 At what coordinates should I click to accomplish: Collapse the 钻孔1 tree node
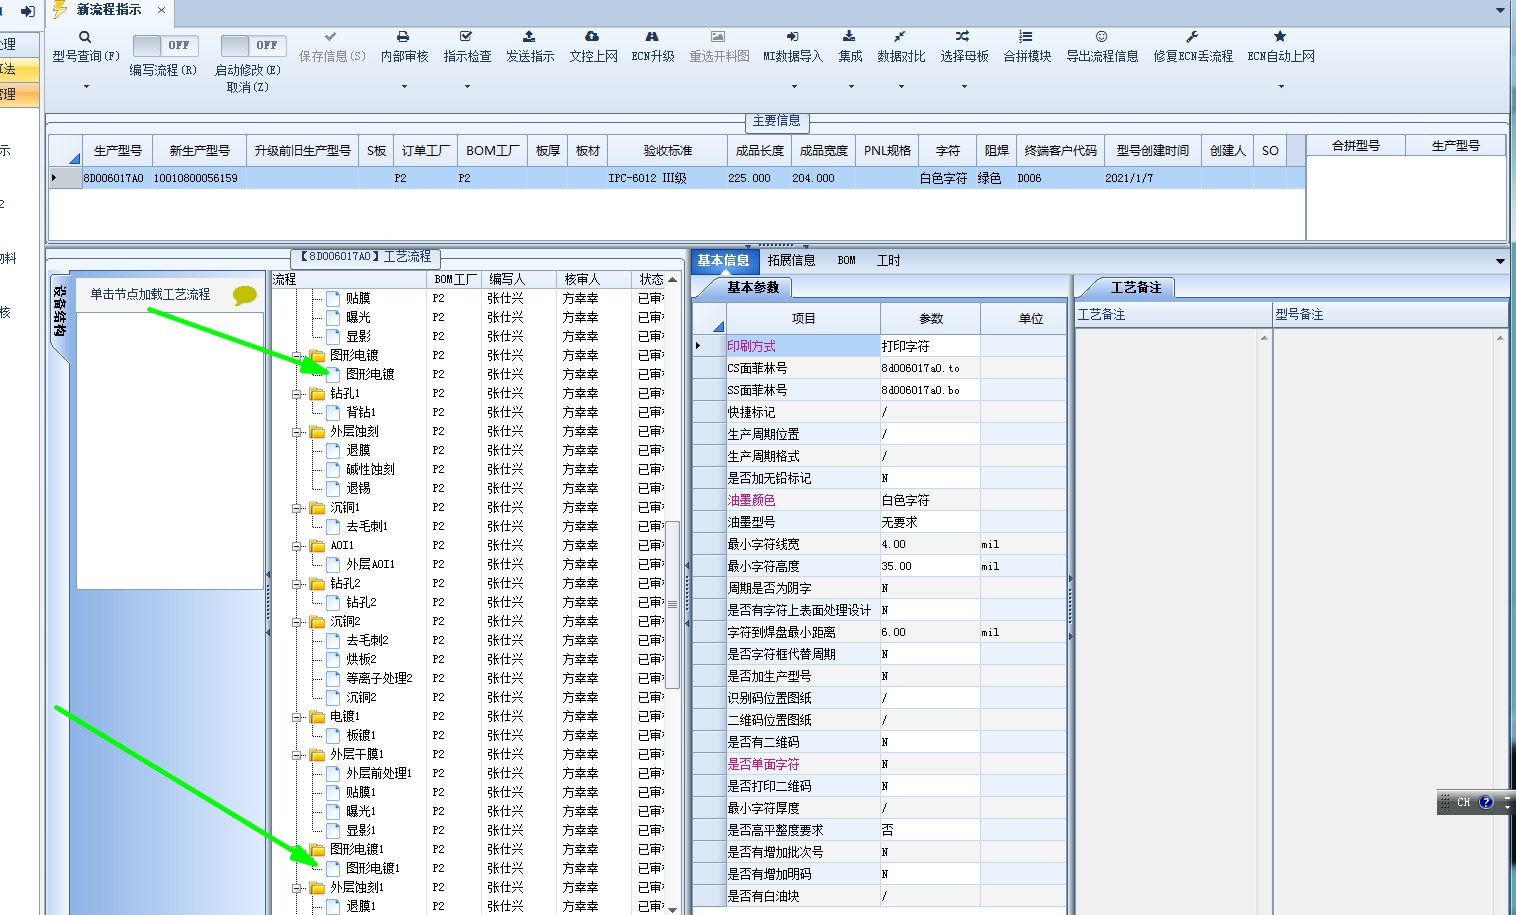pyautogui.click(x=297, y=394)
